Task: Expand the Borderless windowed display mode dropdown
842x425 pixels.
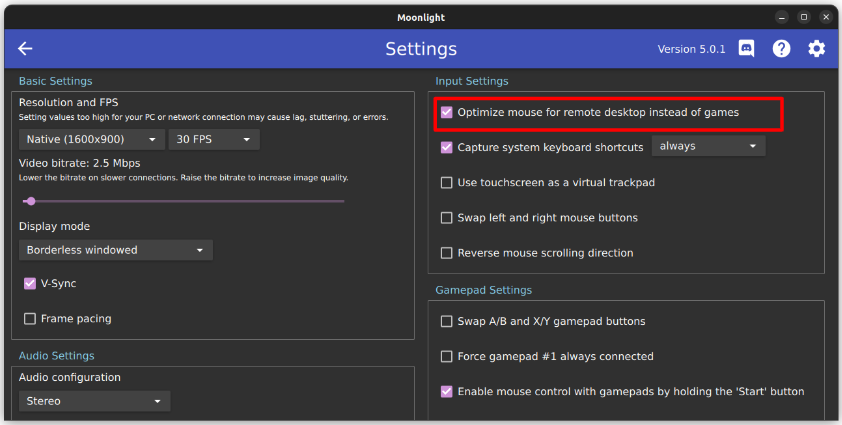Action: (116, 250)
